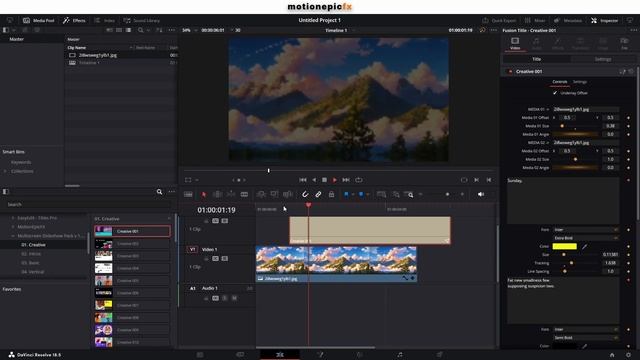Toggle the Creative 001 enable dot

[x=509, y=71]
